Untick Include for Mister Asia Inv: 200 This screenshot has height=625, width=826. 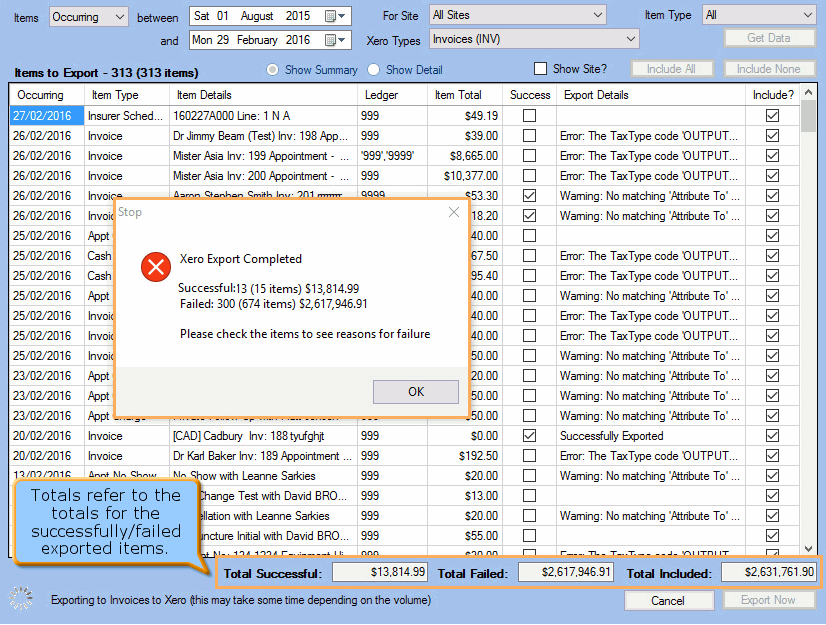772,175
